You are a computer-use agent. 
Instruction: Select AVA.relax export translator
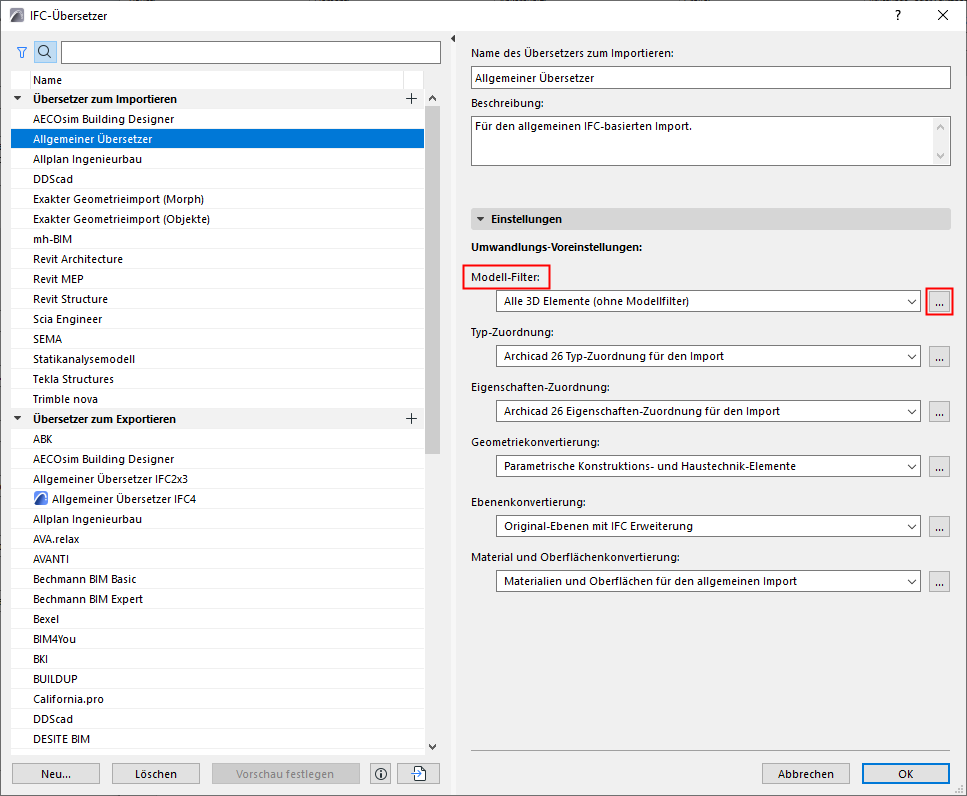click(x=217, y=539)
